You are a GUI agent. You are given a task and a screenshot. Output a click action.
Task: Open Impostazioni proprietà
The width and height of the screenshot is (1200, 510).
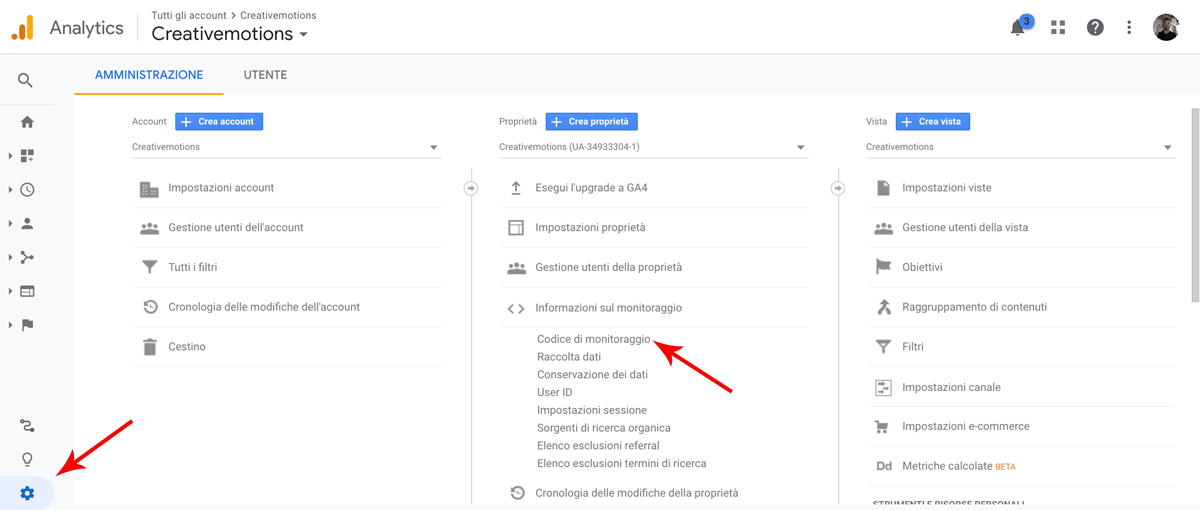pos(590,227)
